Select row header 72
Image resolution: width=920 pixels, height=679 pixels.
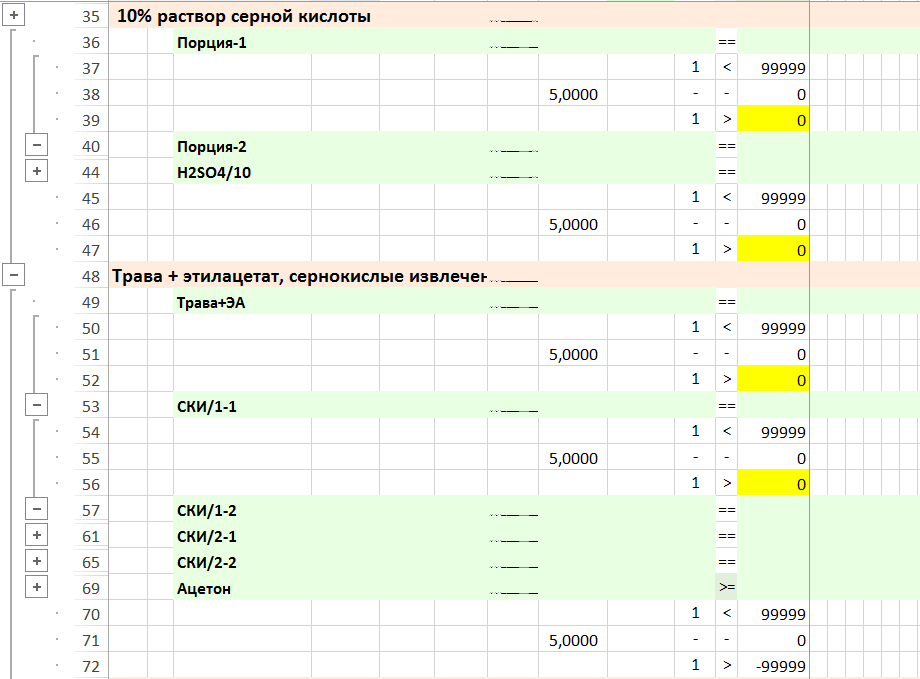pos(91,666)
